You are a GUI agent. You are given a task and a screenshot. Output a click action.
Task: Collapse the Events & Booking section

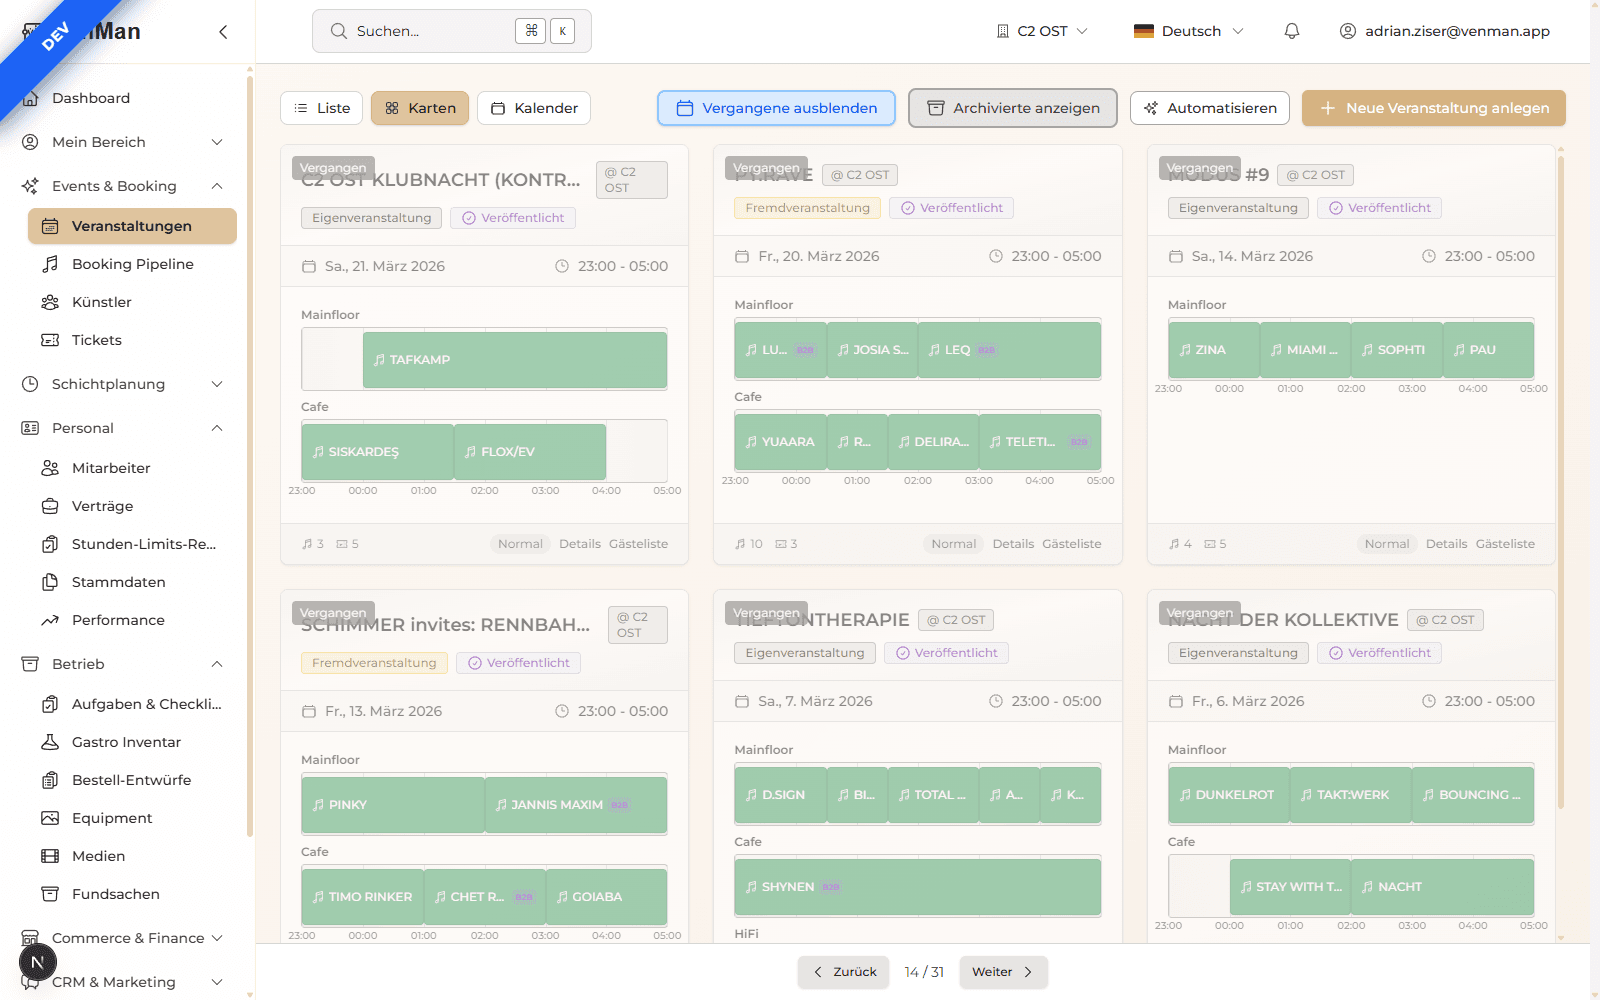coord(122,186)
